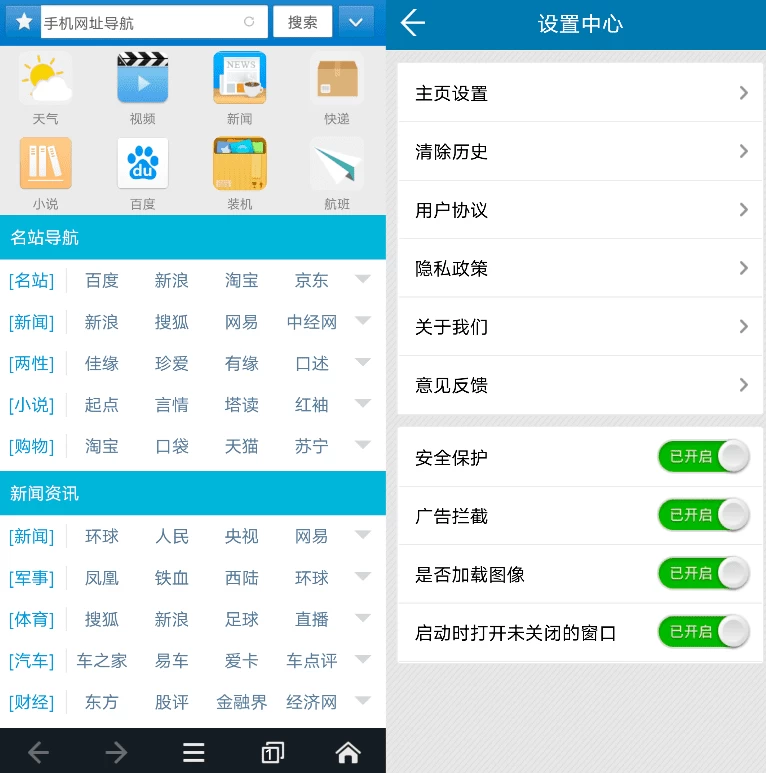Image resolution: width=766 pixels, height=773 pixels.
Task: Open the 快递 package delivery icon
Action: point(336,79)
